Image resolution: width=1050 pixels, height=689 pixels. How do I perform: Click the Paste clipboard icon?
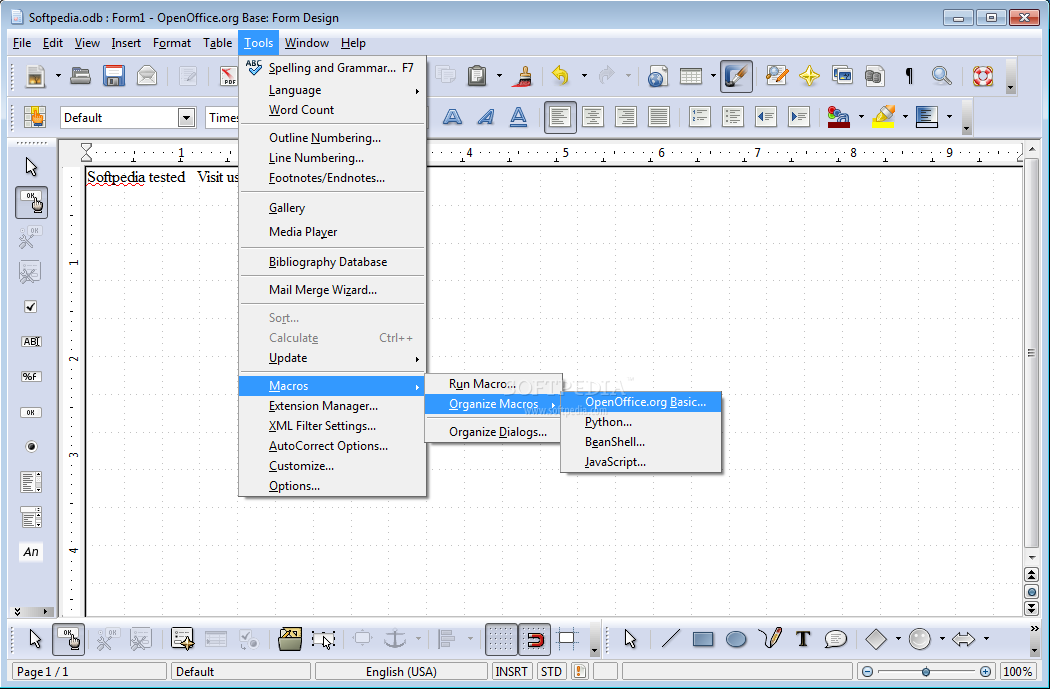[x=477, y=76]
